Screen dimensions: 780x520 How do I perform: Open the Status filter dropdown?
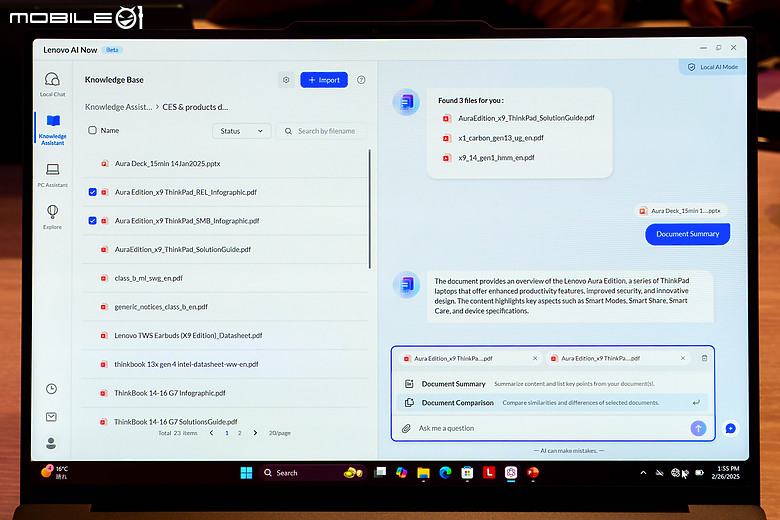click(241, 131)
